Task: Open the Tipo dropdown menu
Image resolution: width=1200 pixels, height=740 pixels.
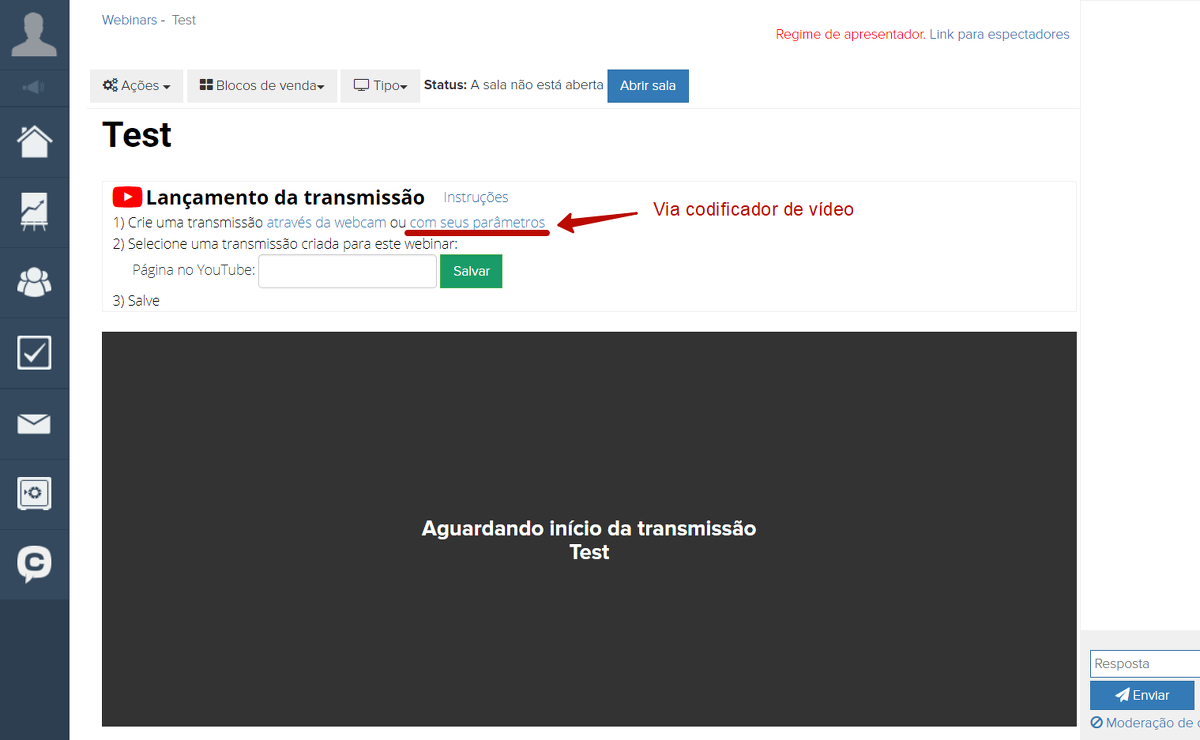Action: [x=380, y=86]
